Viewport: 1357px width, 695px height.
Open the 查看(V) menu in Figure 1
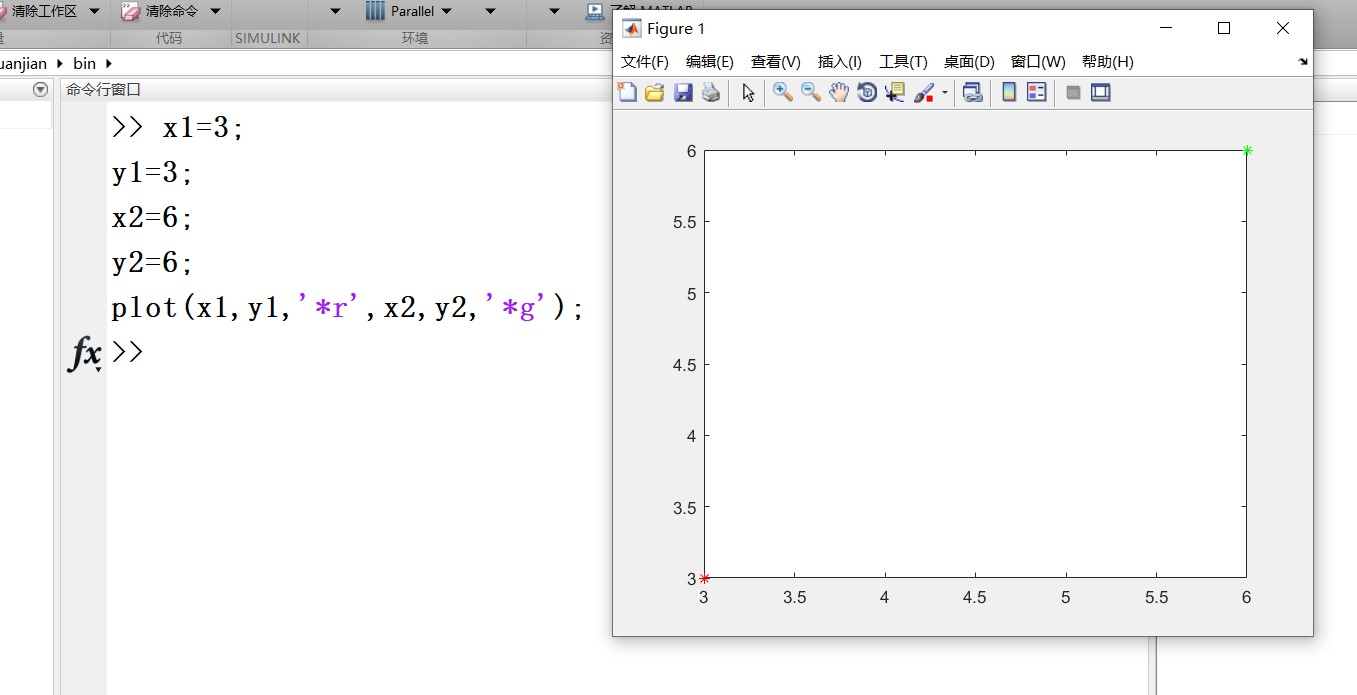(776, 62)
